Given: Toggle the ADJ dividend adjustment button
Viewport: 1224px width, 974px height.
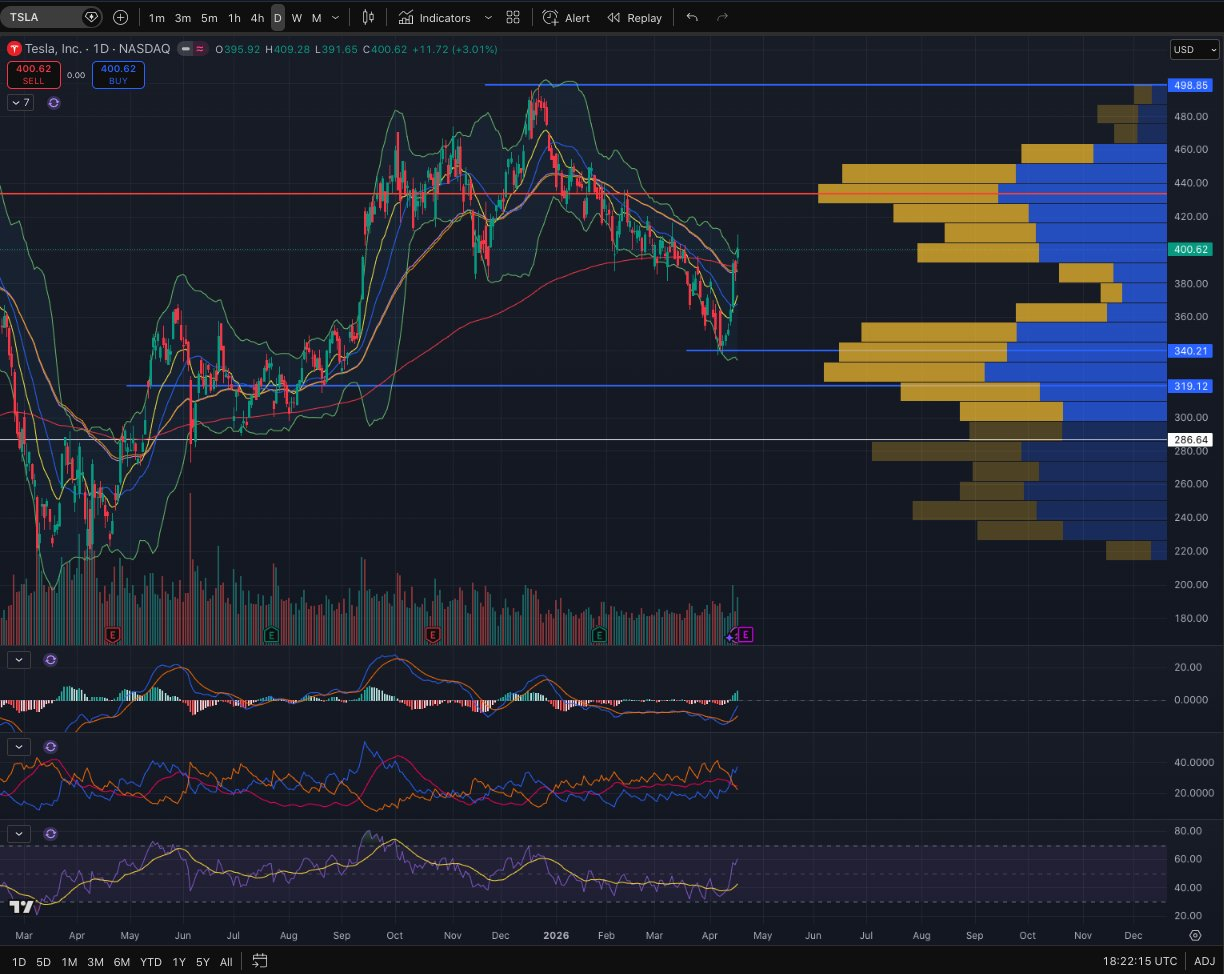Looking at the screenshot, I should coord(1203,961).
